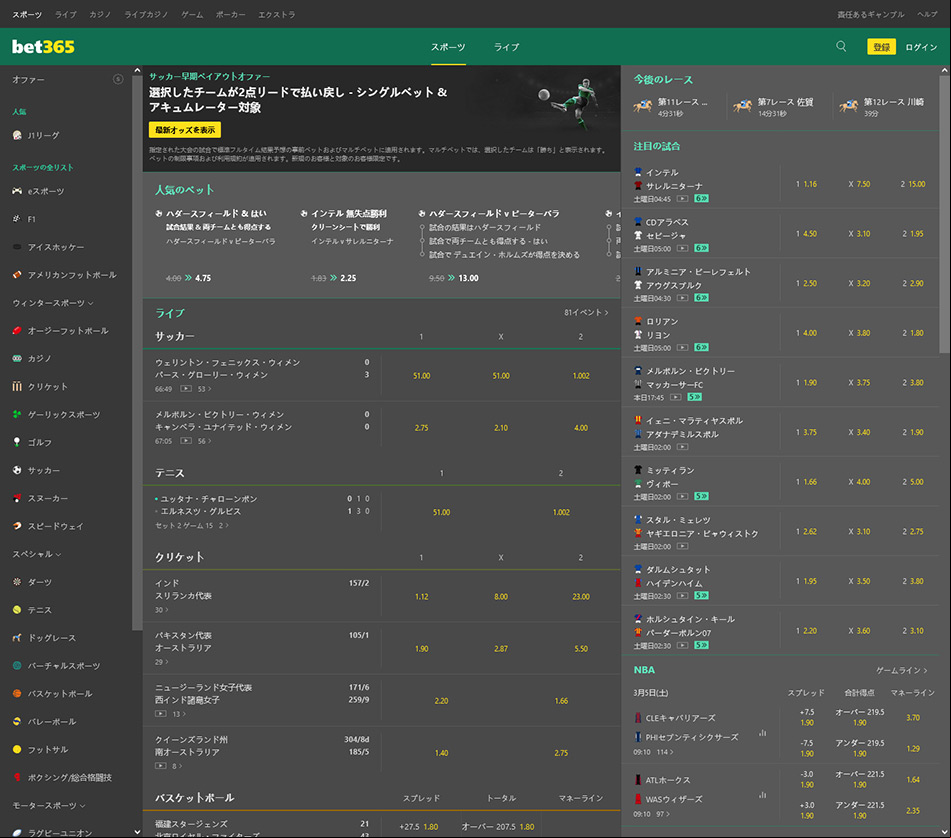Open the 第12レース 川崎 race
The image size is (951, 838).
click(882, 106)
